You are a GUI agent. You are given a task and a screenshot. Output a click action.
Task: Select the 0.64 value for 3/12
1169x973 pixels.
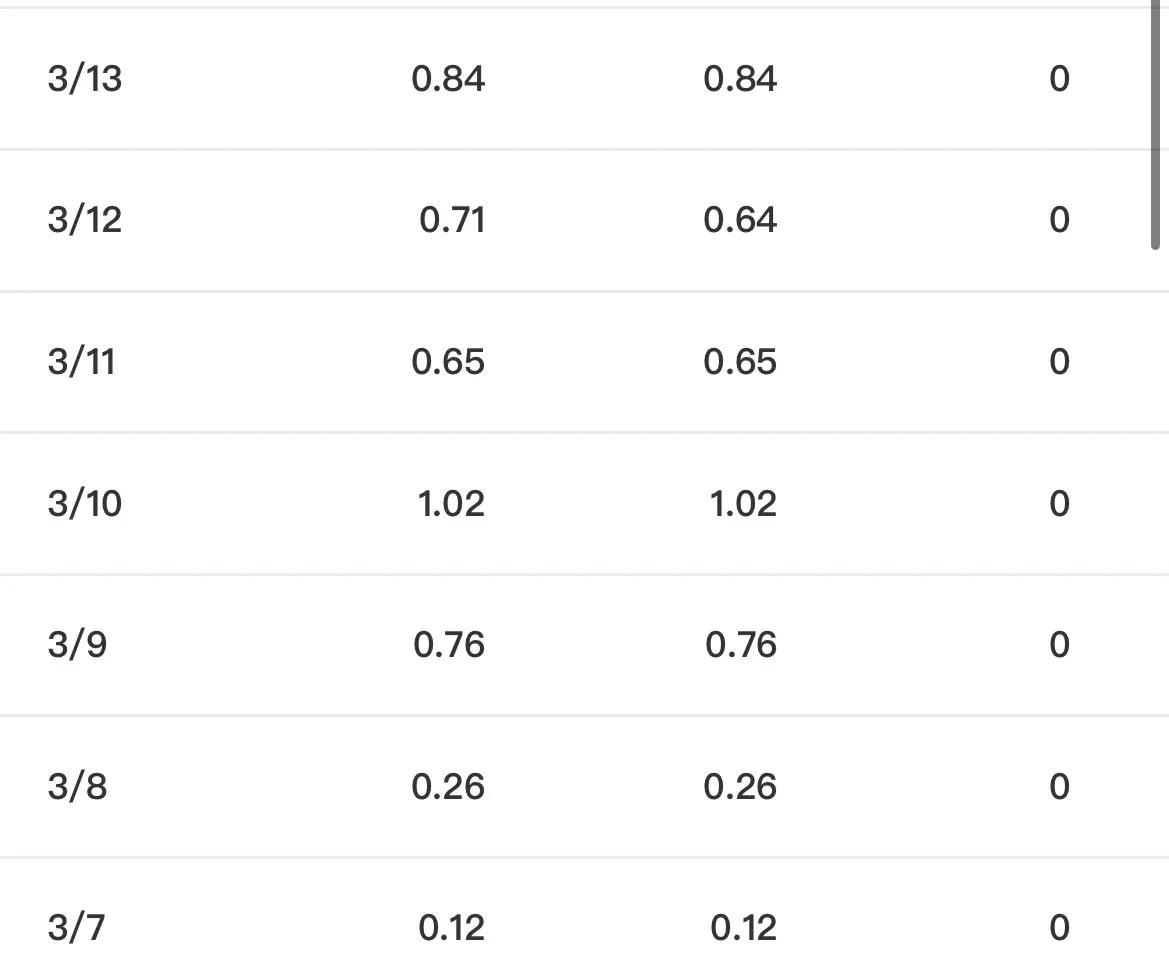740,220
